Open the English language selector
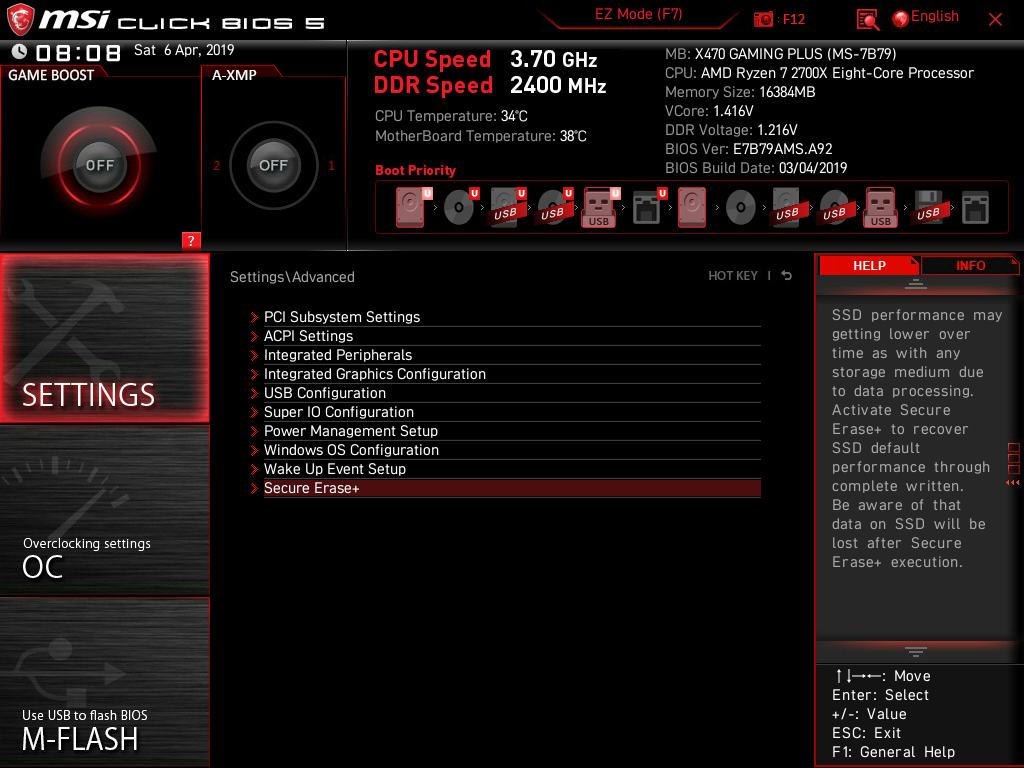The width and height of the screenshot is (1024, 768). pos(935,17)
